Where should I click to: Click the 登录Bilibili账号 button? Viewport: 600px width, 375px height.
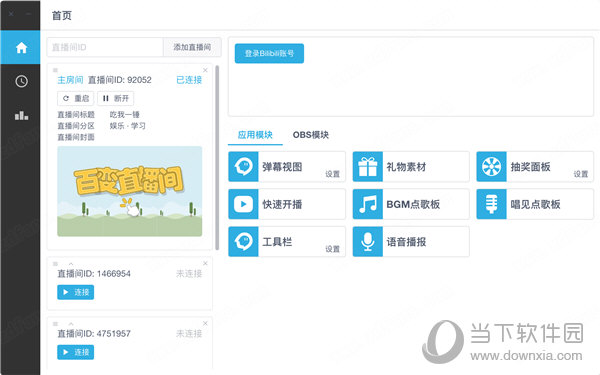[269, 53]
